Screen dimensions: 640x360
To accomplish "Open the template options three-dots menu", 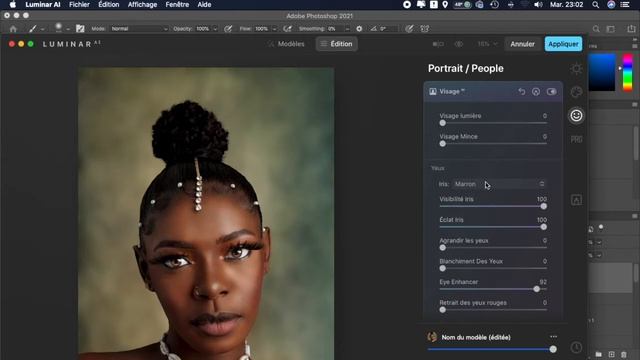I will [x=553, y=337].
